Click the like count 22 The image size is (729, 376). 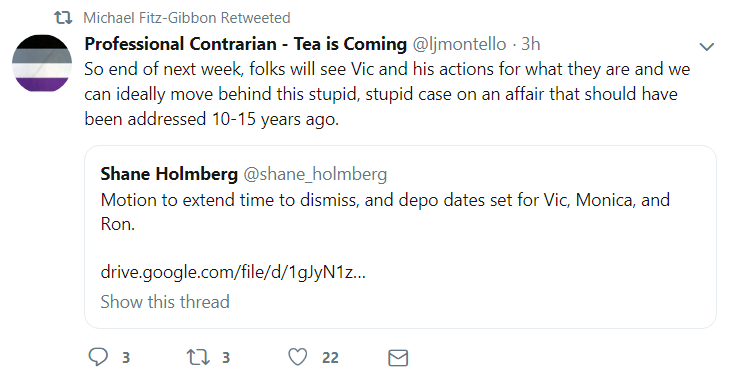coord(330,358)
